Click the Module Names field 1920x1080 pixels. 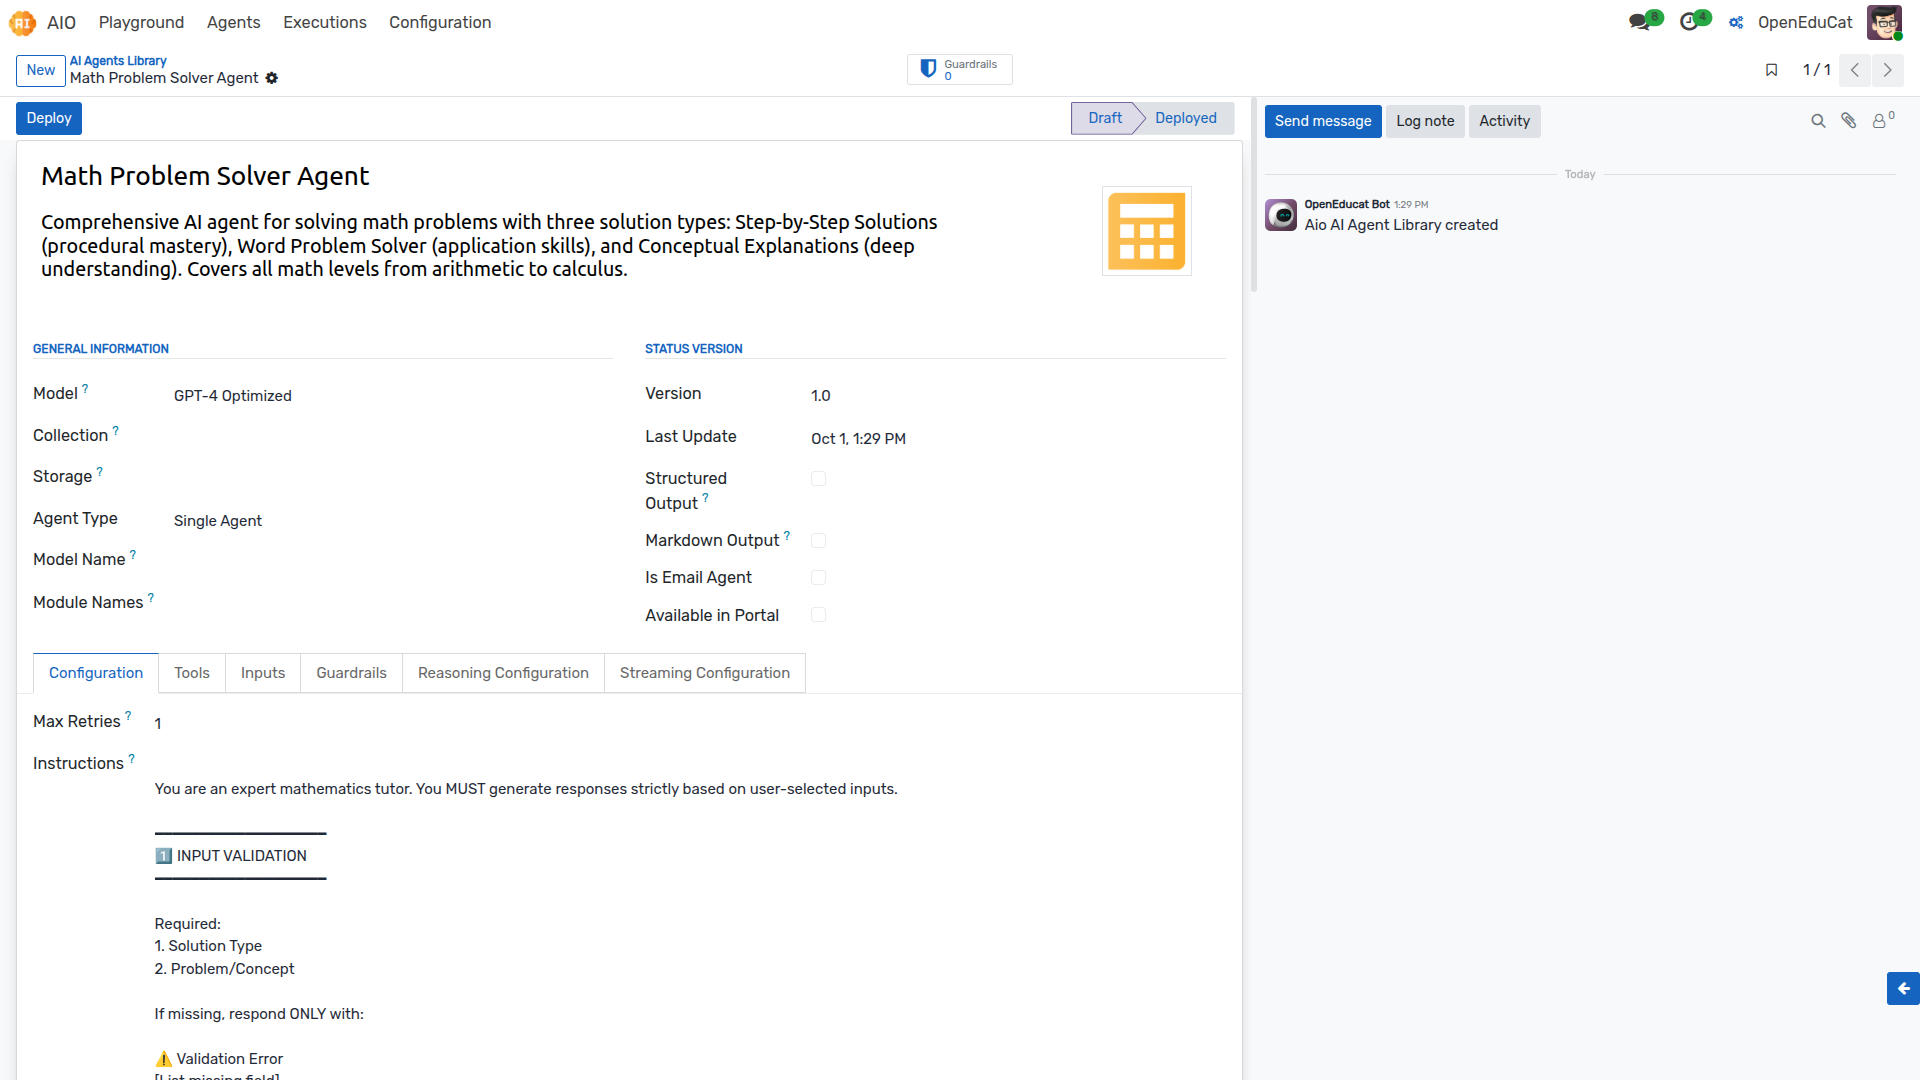pos(392,603)
